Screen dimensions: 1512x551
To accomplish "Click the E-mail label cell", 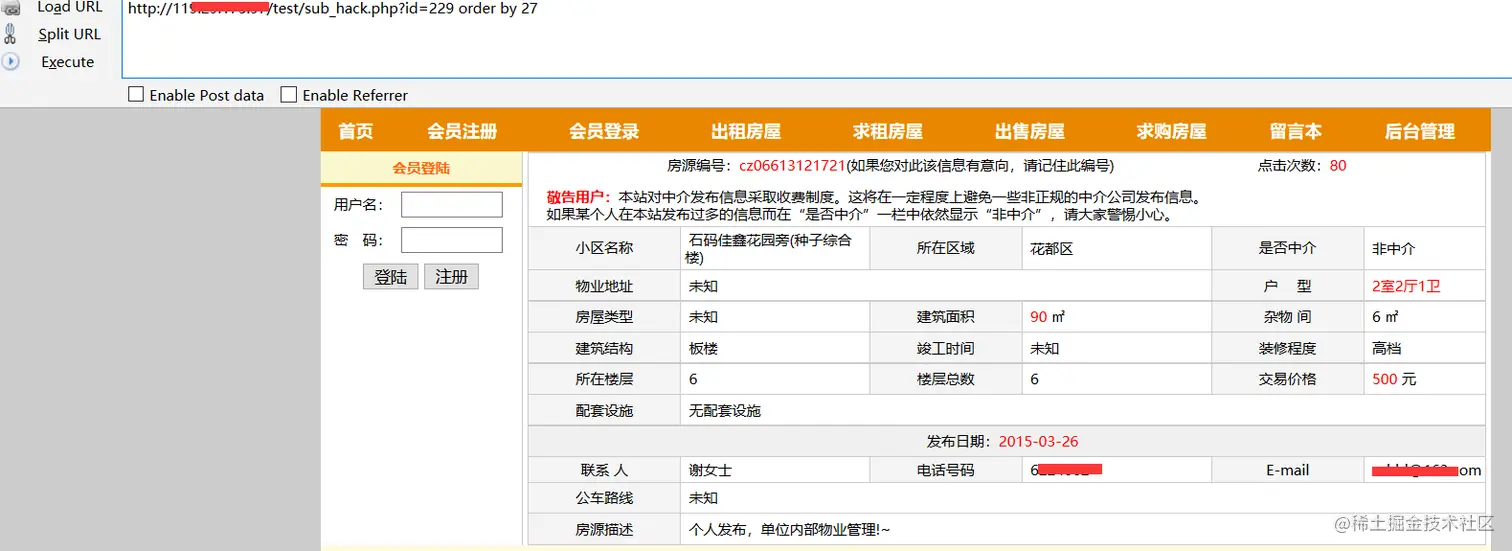I will click(x=1288, y=470).
